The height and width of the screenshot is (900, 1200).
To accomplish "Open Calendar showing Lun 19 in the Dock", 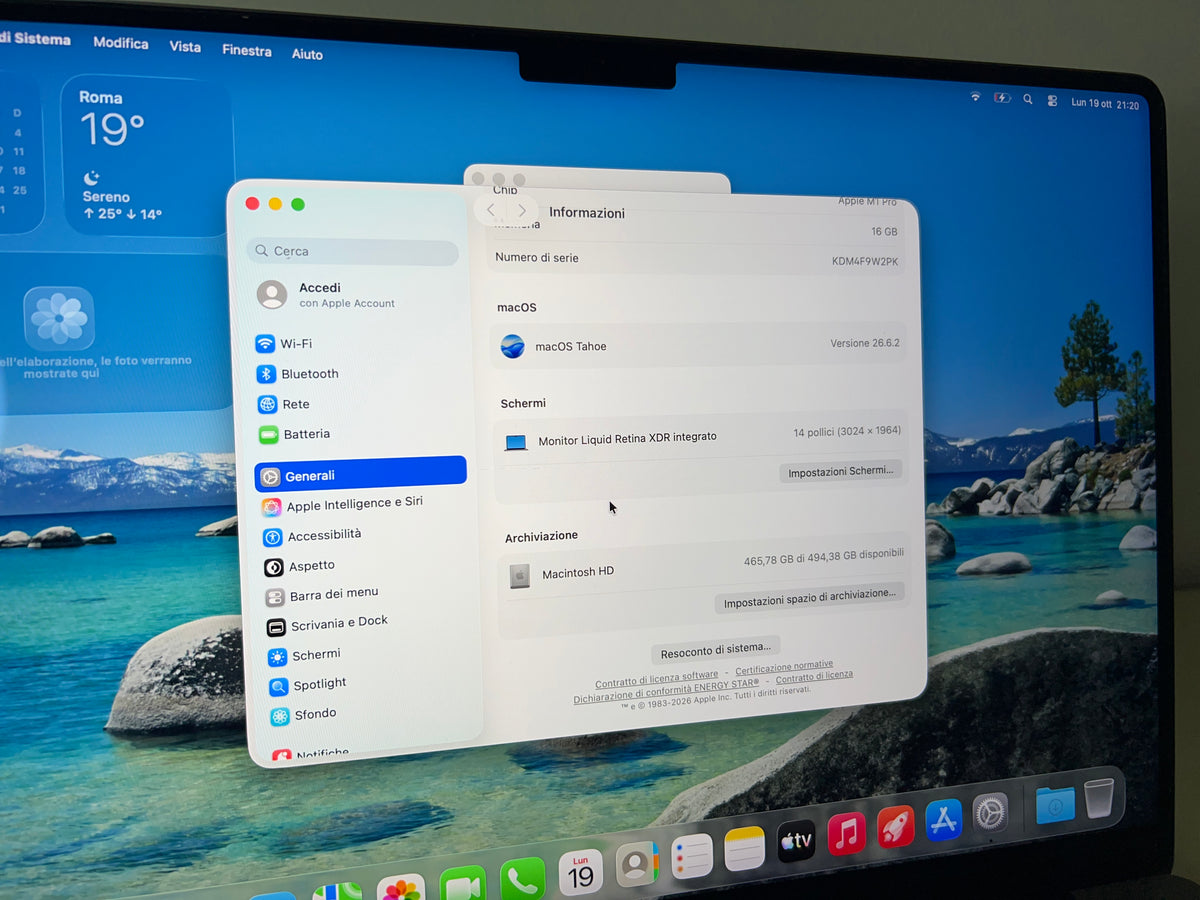I will pyautogui.click(x=580, y=872).
